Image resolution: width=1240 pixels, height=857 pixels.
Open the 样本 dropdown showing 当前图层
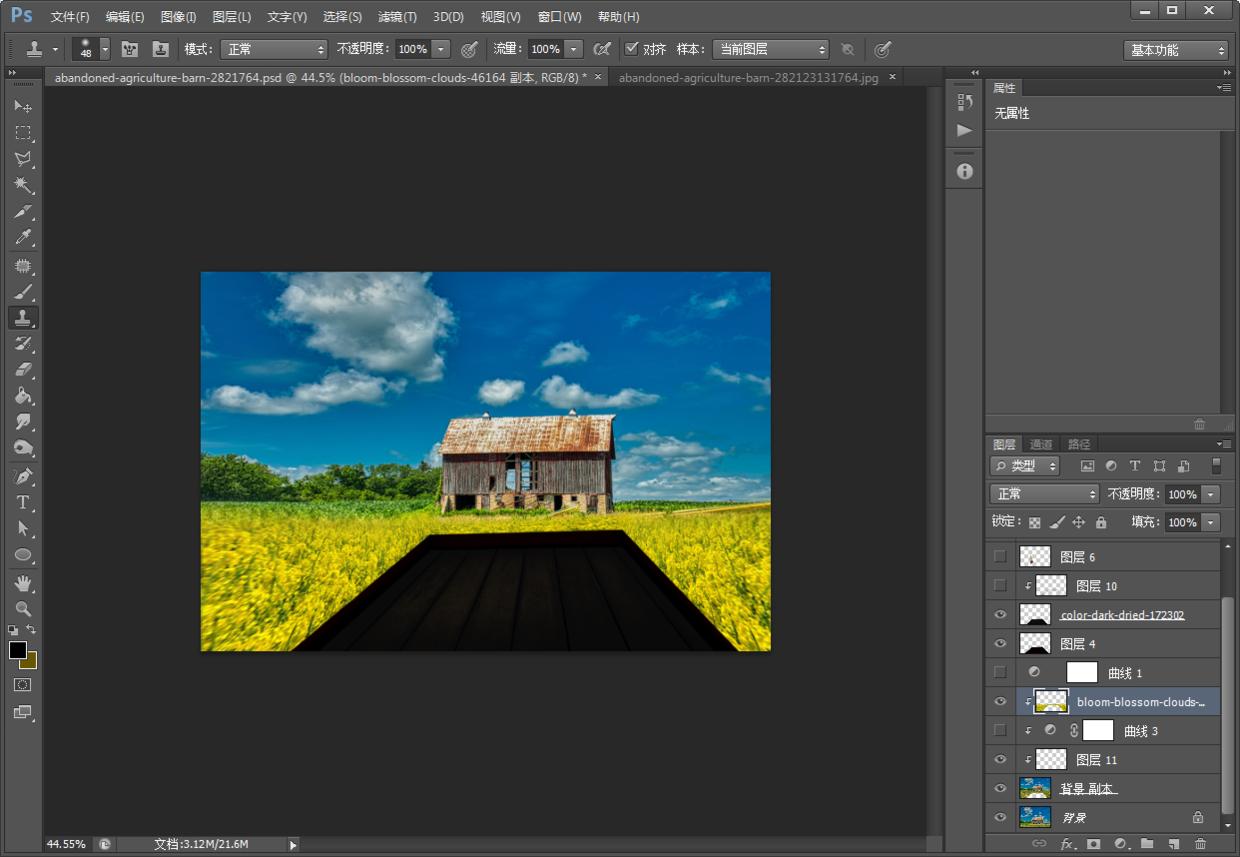click(x=770, y=49)
